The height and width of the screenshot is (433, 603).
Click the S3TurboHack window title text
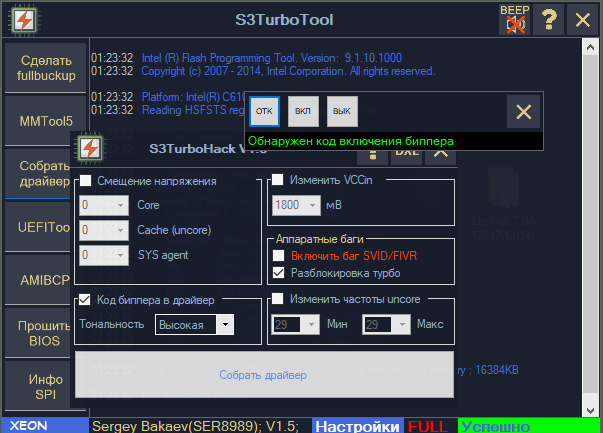pos(208,149)
